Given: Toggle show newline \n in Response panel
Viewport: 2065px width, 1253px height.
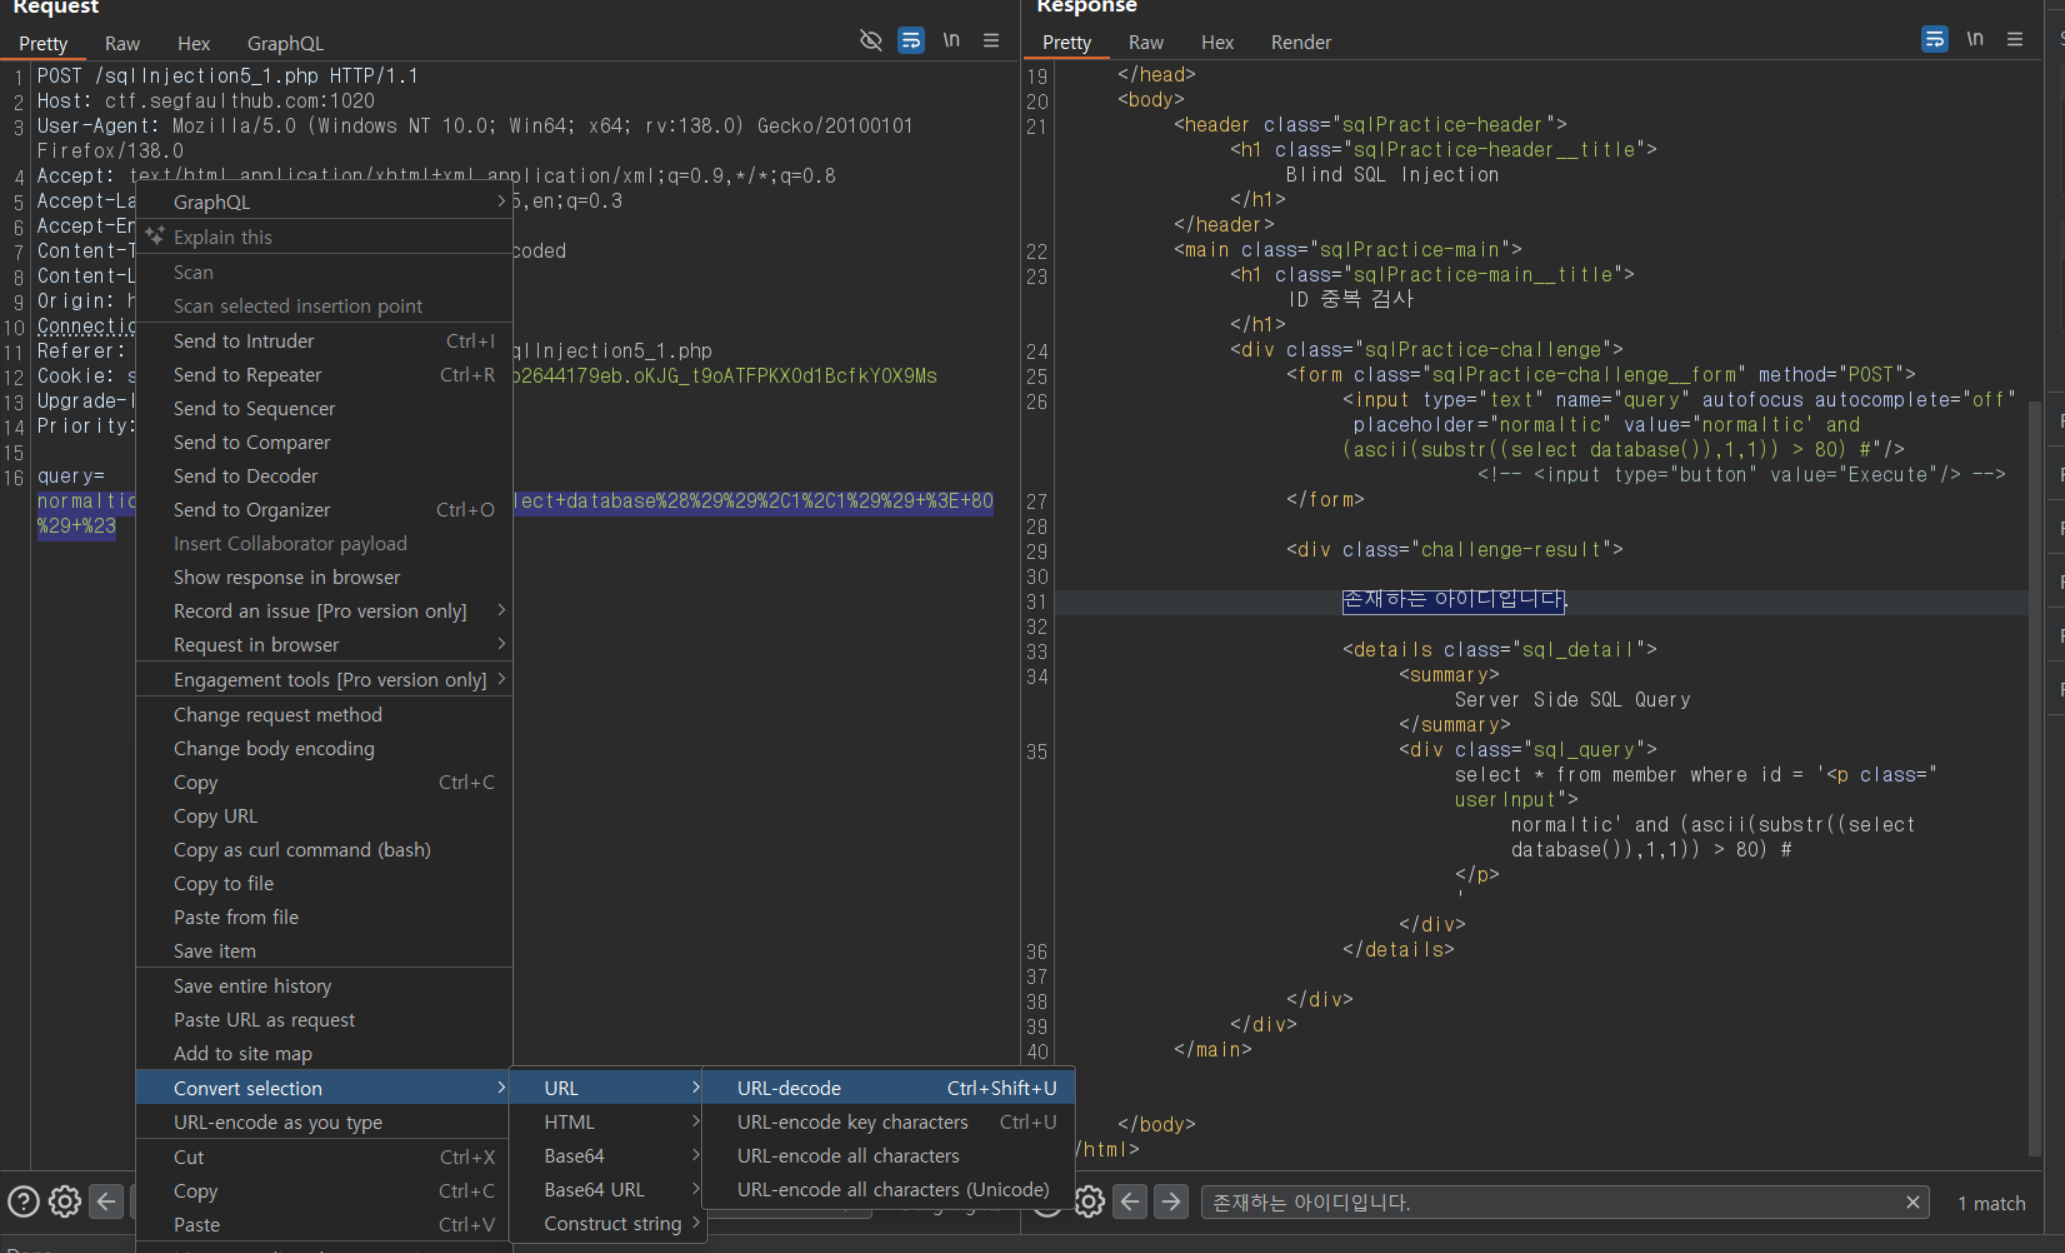Looking at the screenshot, I should pyautogui.click(x=1975, y=39).
